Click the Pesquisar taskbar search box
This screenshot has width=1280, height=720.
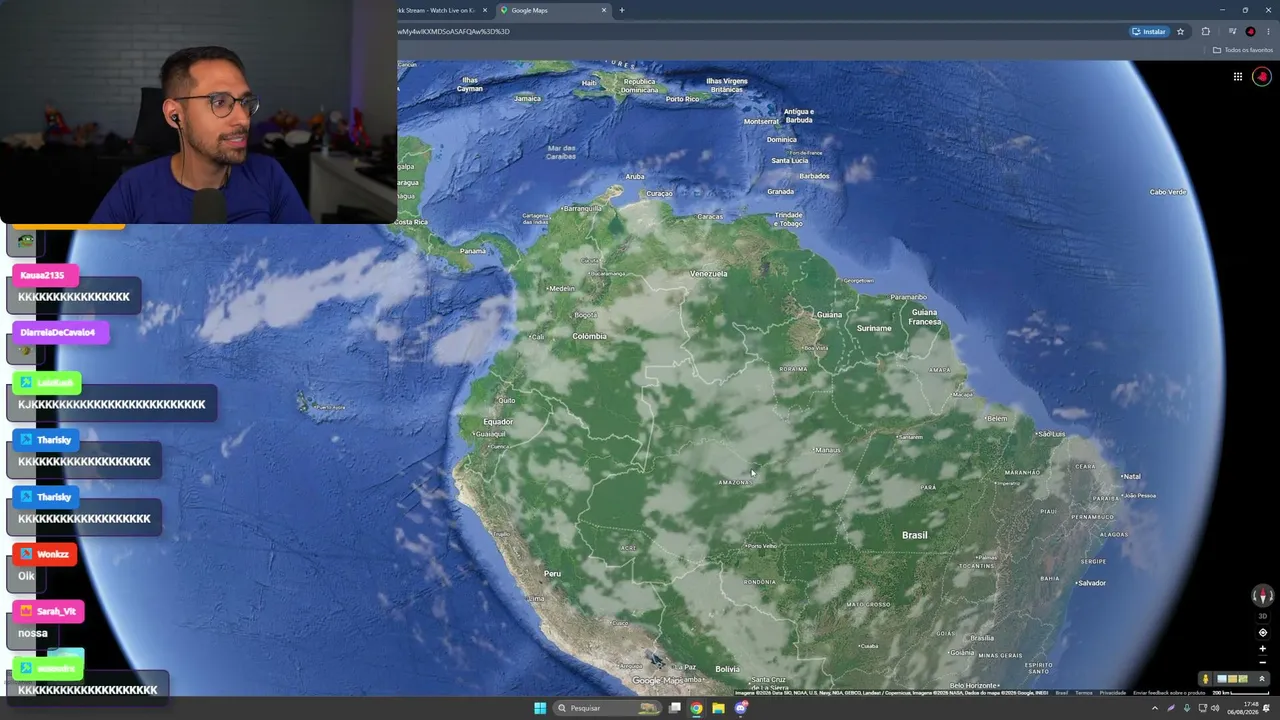[x=608, y=708]
